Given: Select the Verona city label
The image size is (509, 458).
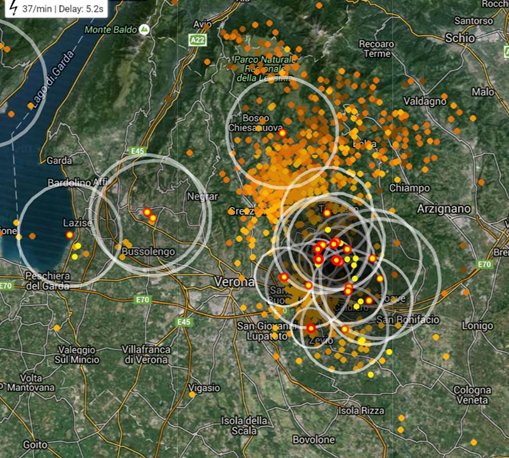Looking at the screenshot, I should tap(234, 282).
